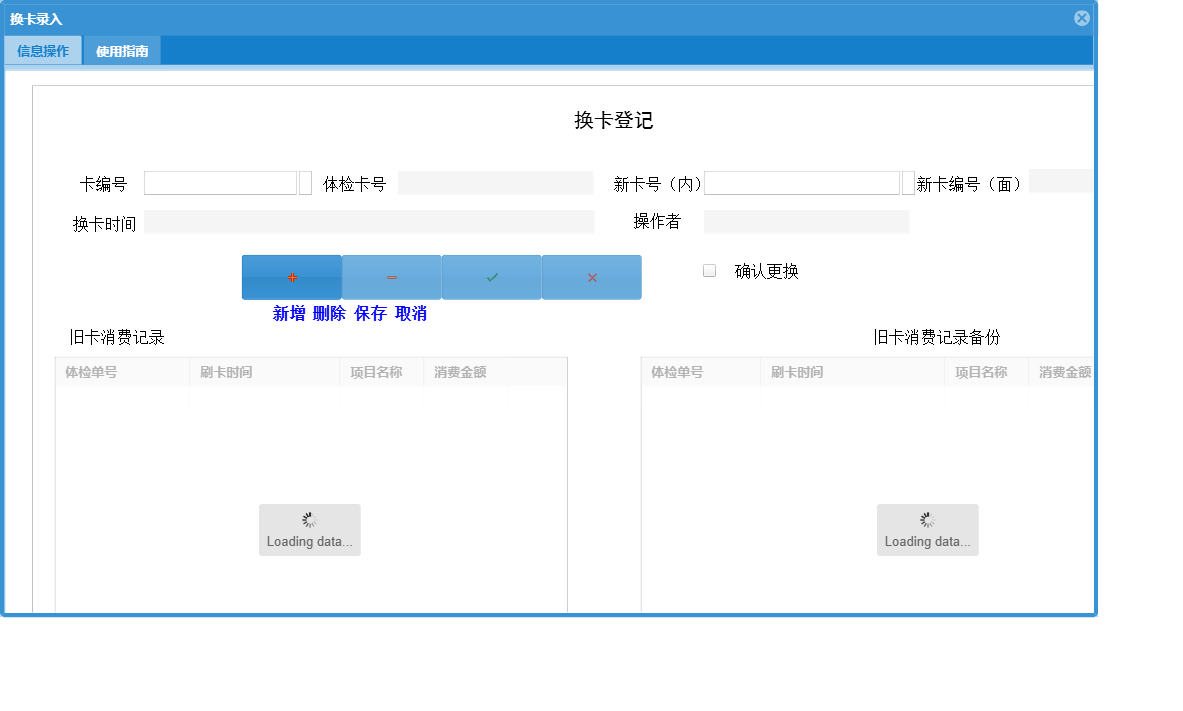The height and width of the screenshot is (711, 1183).
Task: Enable the 确认更换 checkbox
Action: (709, 270)
